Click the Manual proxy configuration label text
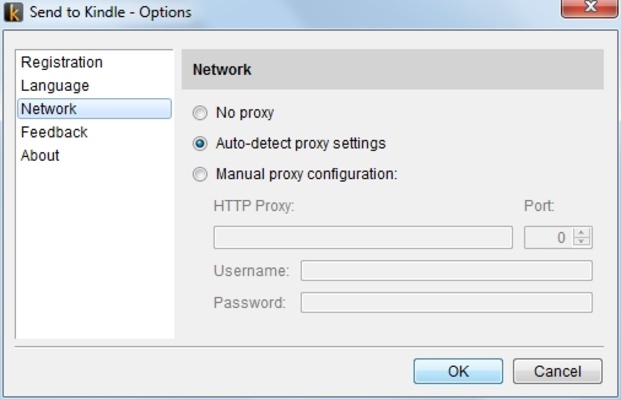Image resolution: width=621 pixels, height=400 pixels. pyautogui.click(x=307, y=174)
